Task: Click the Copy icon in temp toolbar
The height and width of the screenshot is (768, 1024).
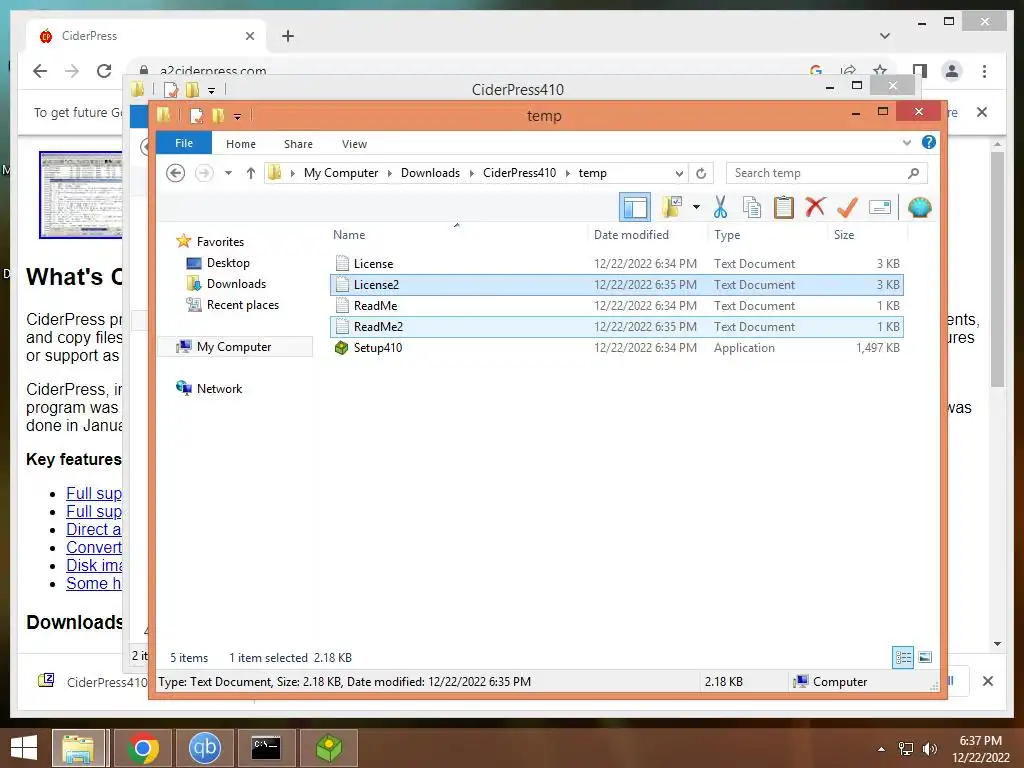Action: click(x=752, y=208)
